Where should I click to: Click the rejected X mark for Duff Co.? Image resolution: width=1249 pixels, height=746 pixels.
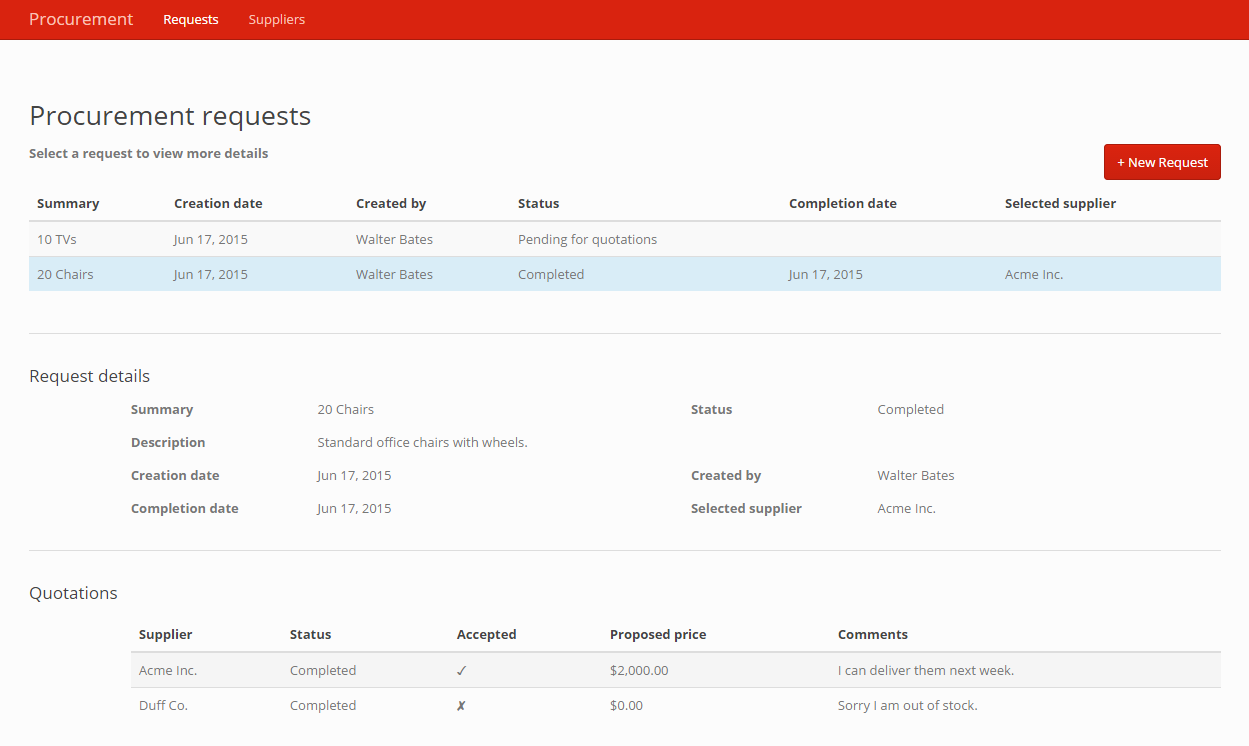pyautogui.click(x=461, y=706)
